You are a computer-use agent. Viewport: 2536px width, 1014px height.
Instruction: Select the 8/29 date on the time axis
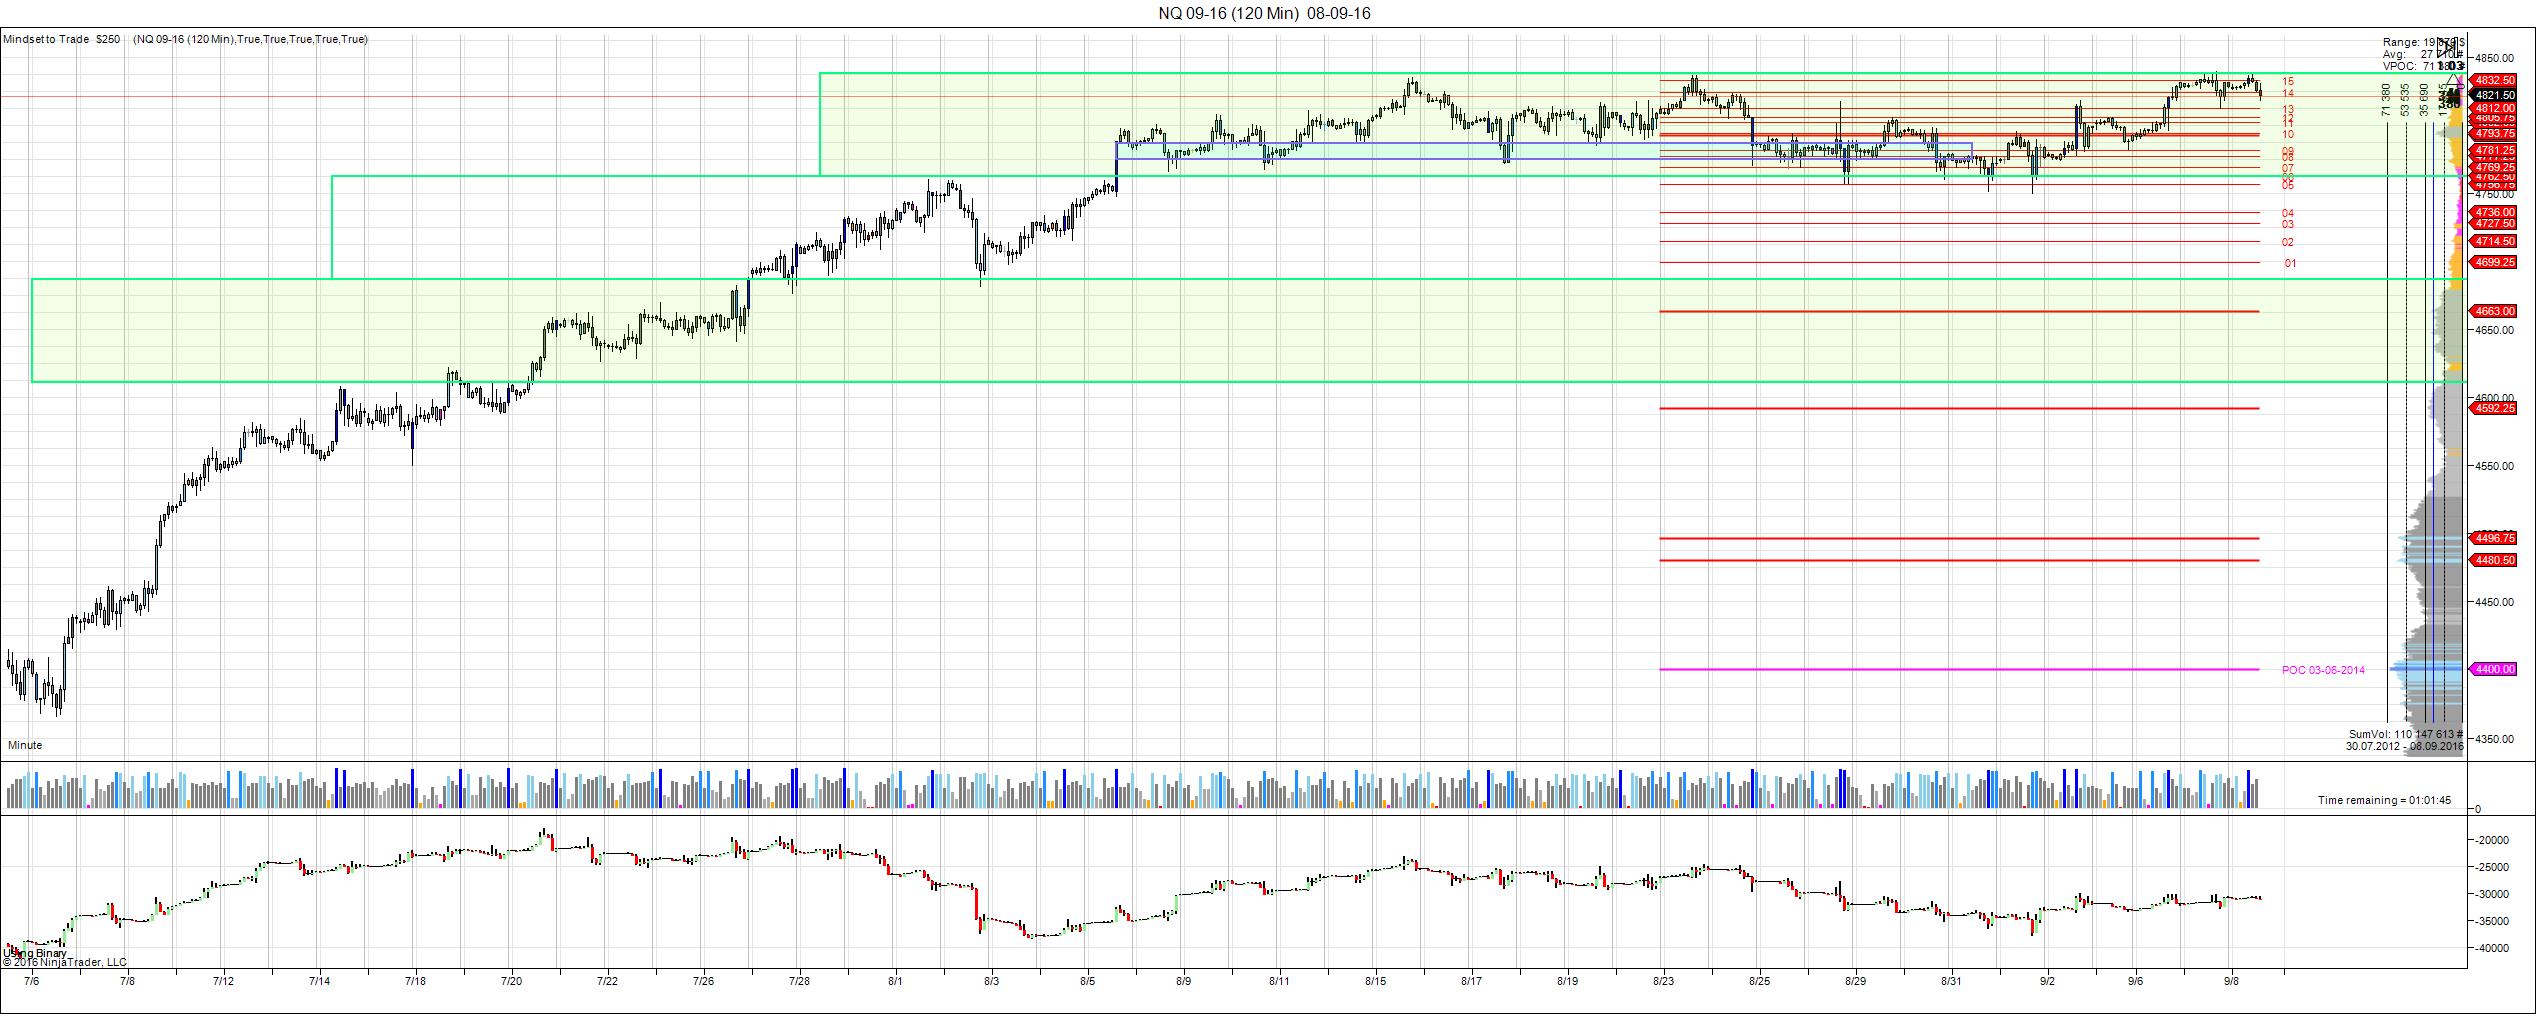[x=1855, y=981]
